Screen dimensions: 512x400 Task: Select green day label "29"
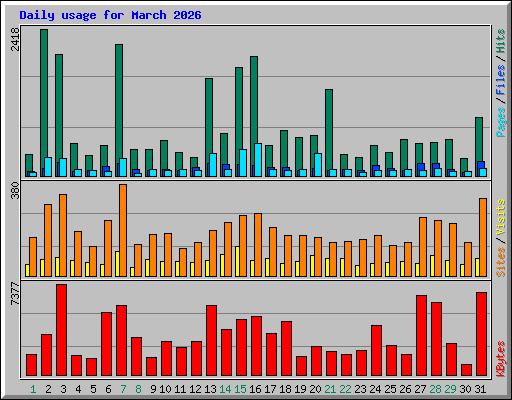pyautogui.click(x=450, y=389)
